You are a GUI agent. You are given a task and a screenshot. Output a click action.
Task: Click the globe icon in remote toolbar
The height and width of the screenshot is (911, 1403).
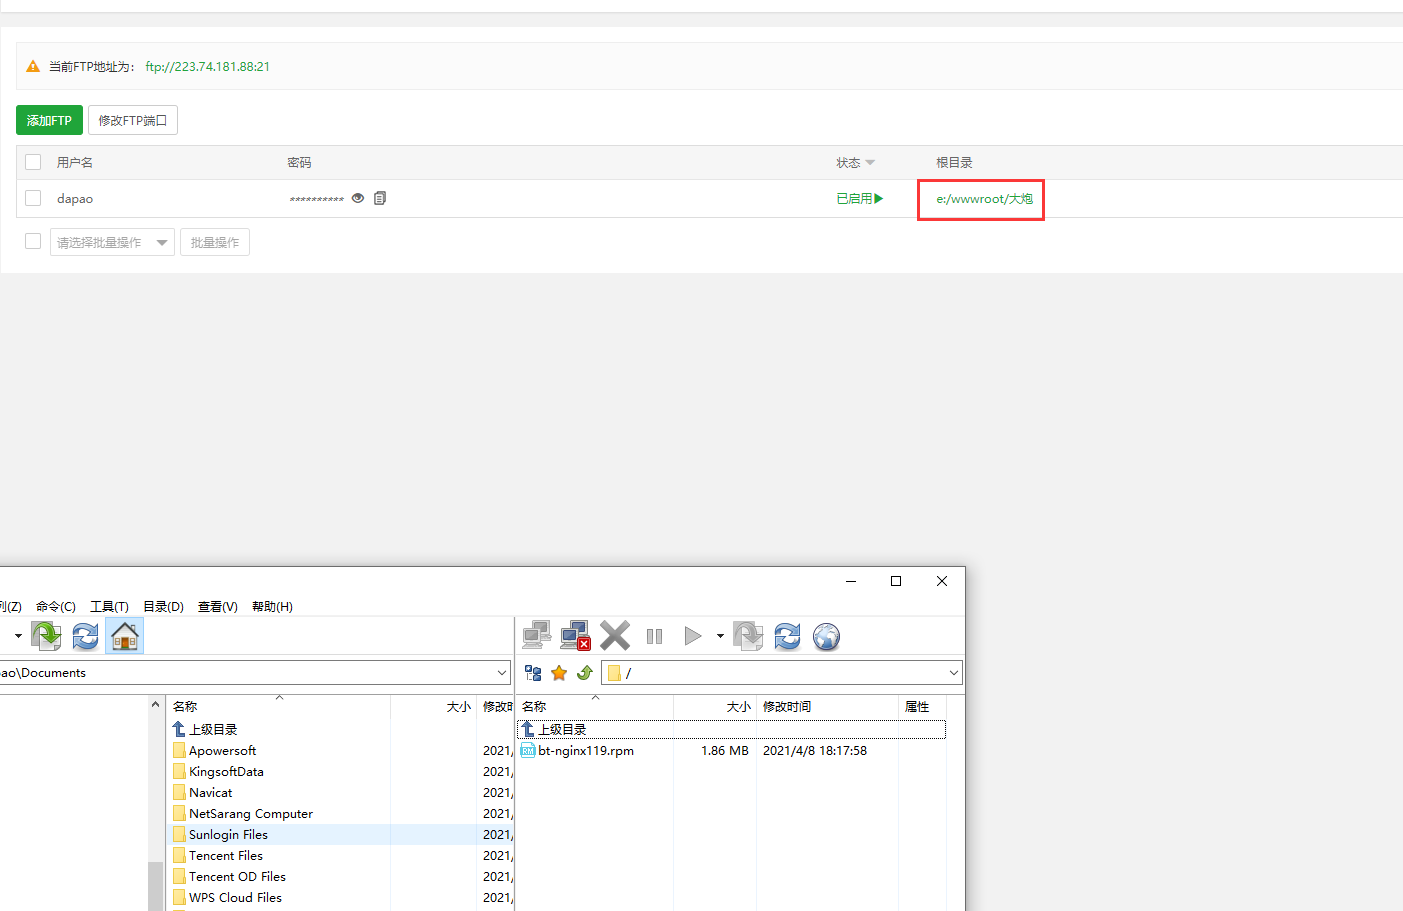[x=826, y=636]
